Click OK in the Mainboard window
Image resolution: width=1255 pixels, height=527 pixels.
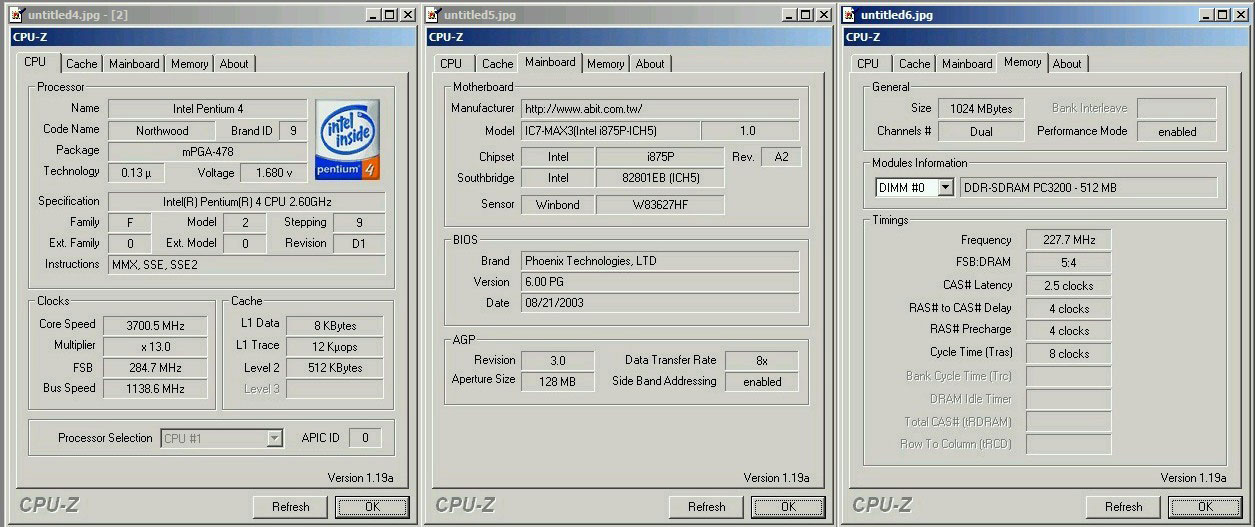pyautogui.click(x=788, y=507)
